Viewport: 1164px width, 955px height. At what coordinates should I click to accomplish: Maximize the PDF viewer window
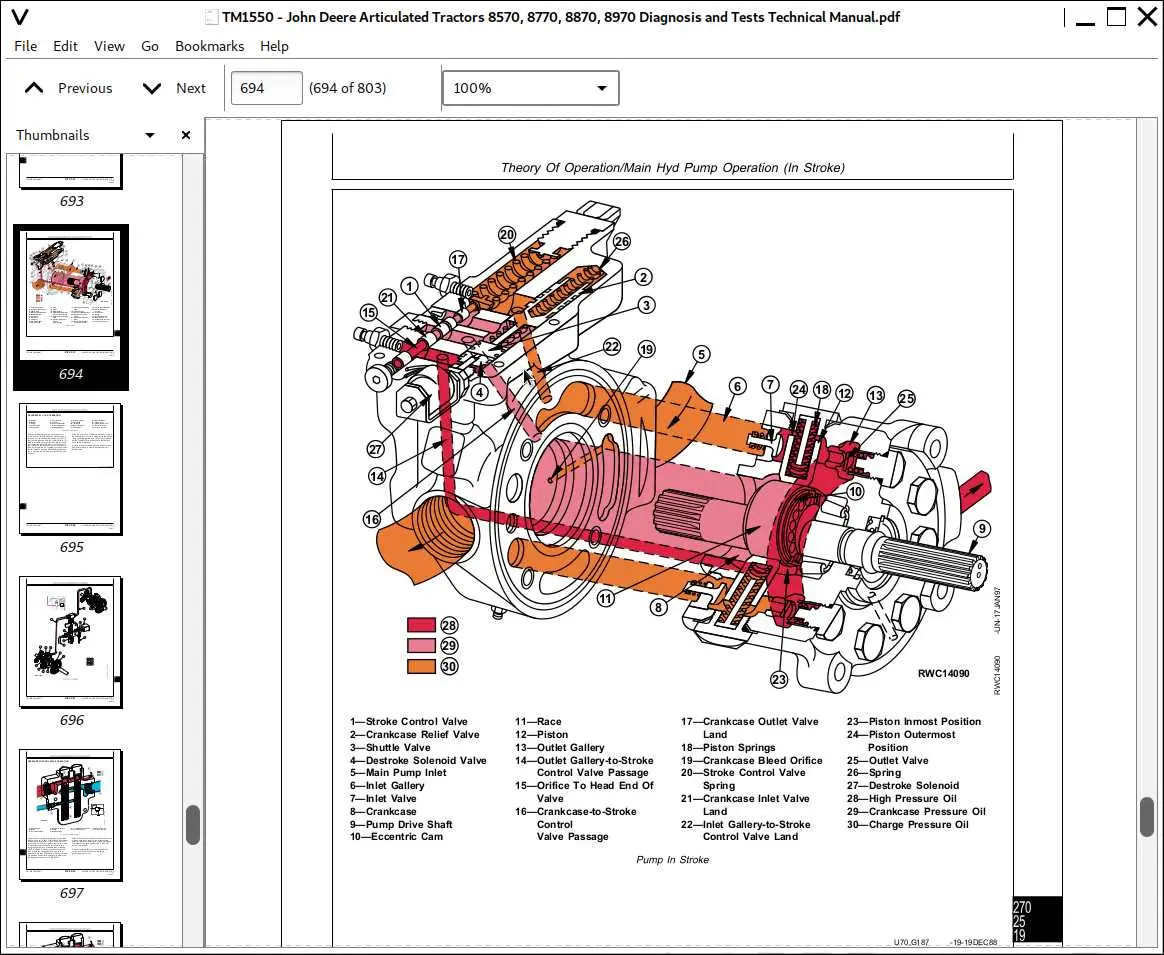pos(1116,16)
